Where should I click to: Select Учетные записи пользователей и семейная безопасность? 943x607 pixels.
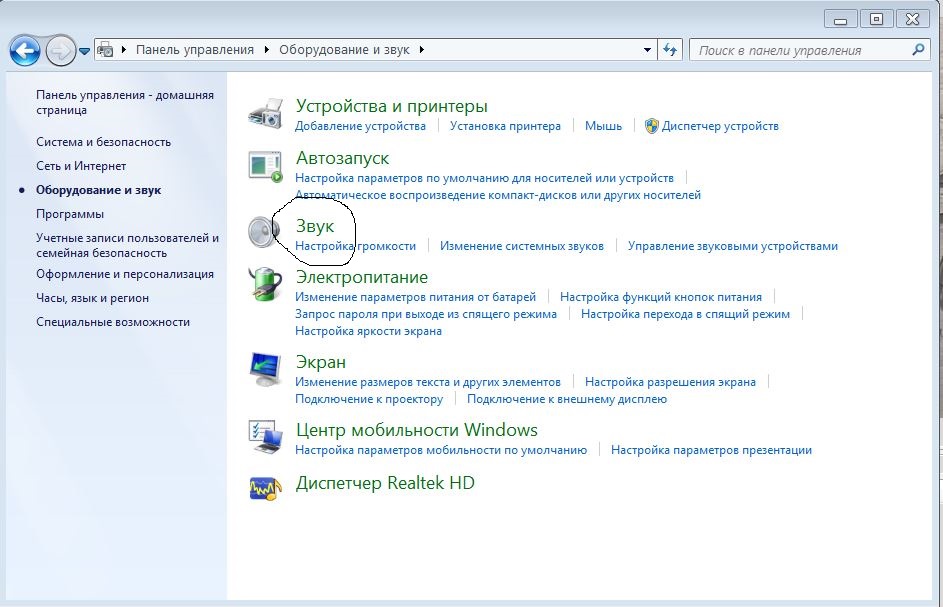click(x=127, y=245)
